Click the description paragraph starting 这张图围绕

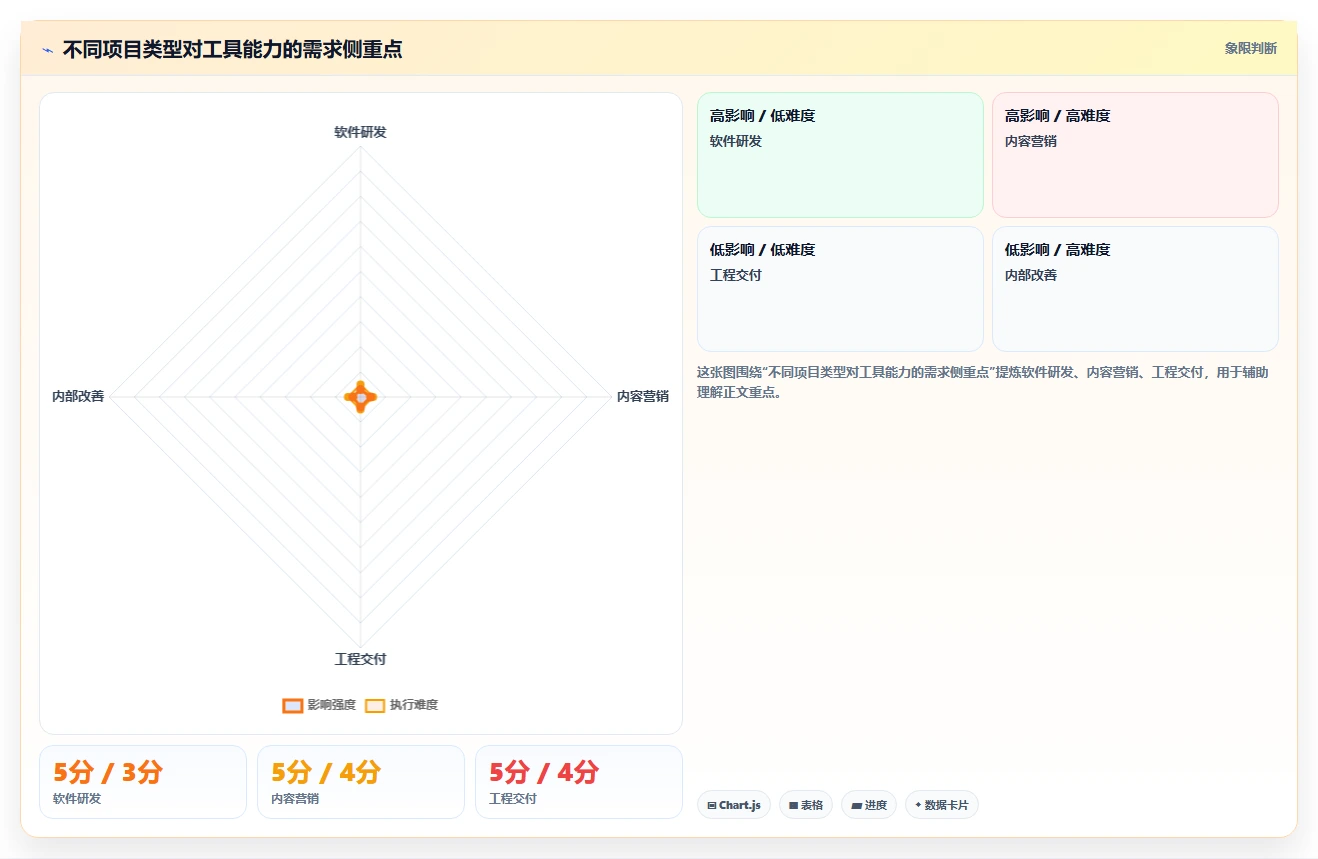[x=983, y=382]
